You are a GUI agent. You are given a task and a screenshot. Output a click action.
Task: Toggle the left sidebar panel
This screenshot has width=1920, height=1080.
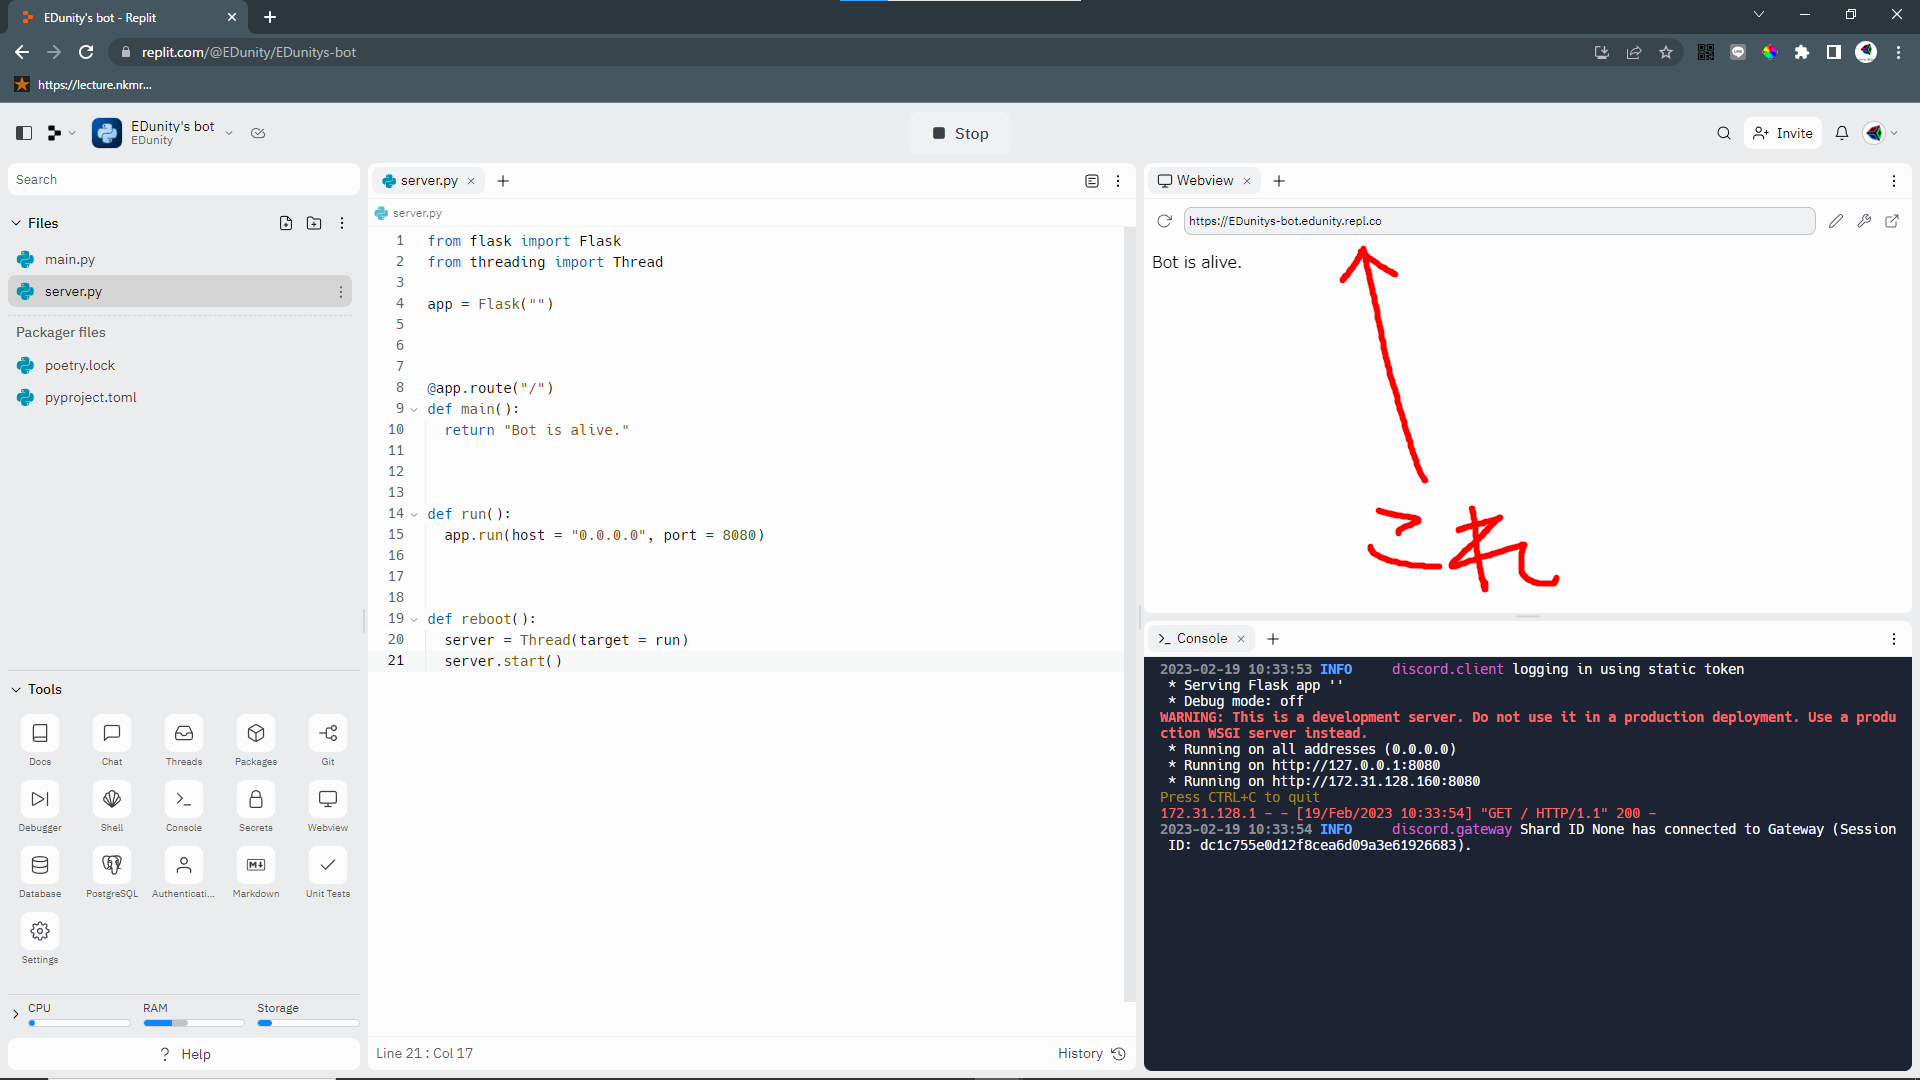(24, 133)
